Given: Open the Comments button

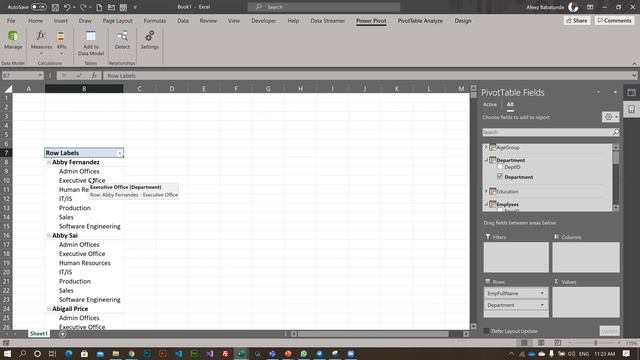Looking at the screenshot, I should click(614, 20).
